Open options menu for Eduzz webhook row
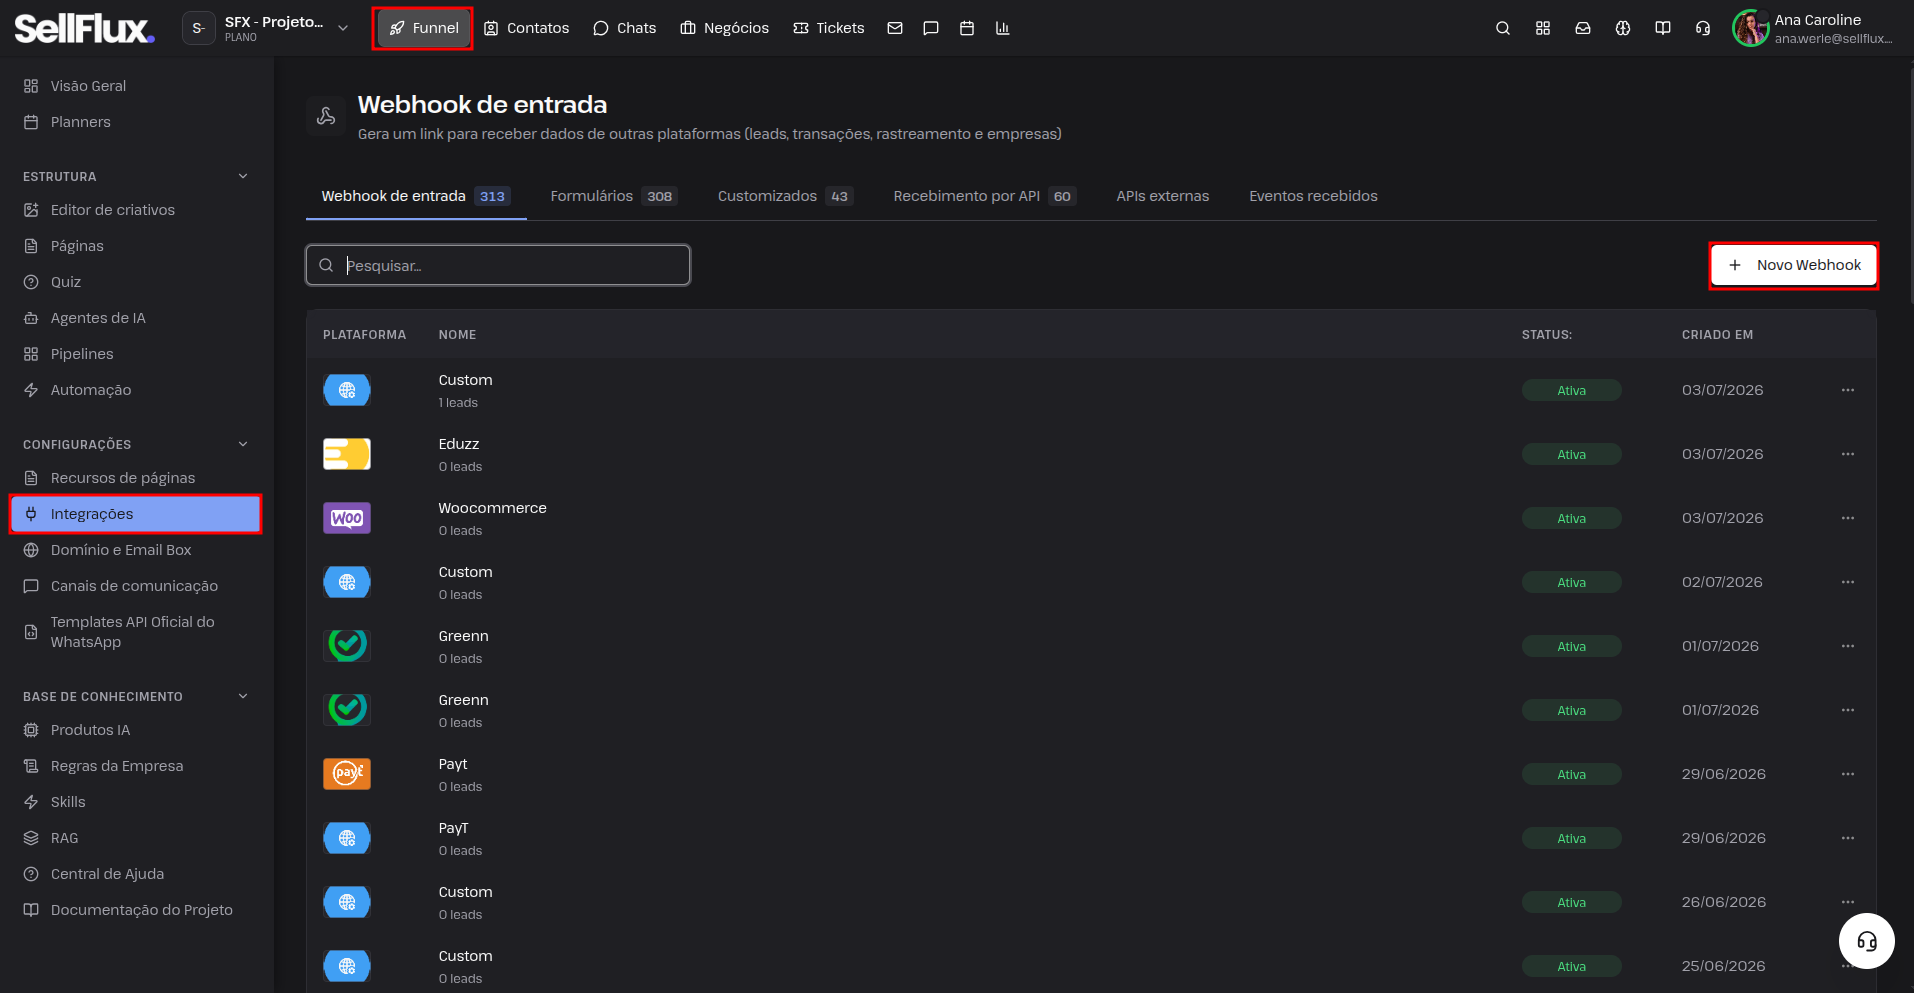This screenshot has height=993, width=1914. click(1848, 454)
